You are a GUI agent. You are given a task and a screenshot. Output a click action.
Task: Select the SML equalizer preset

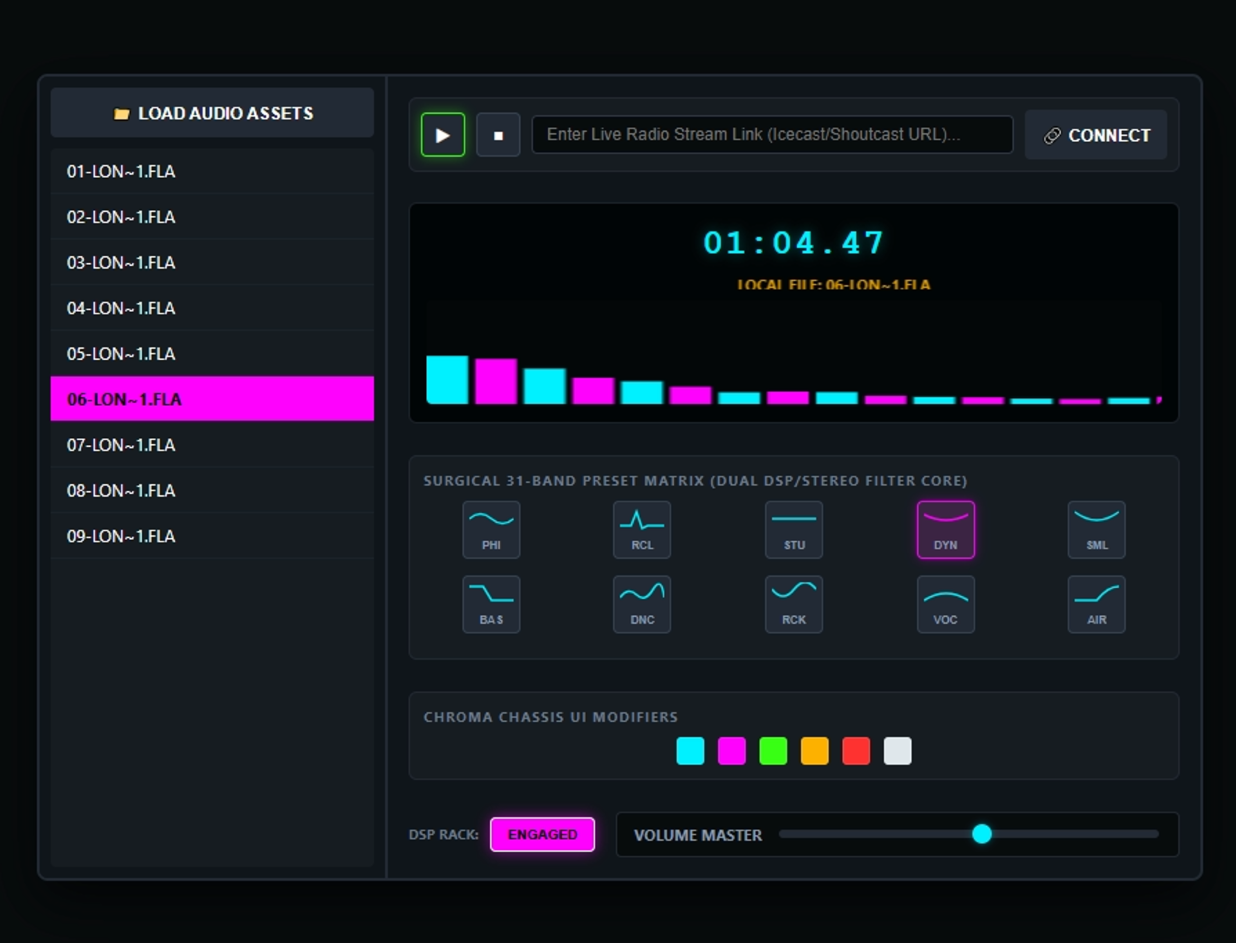click(x=1097, y=529)
